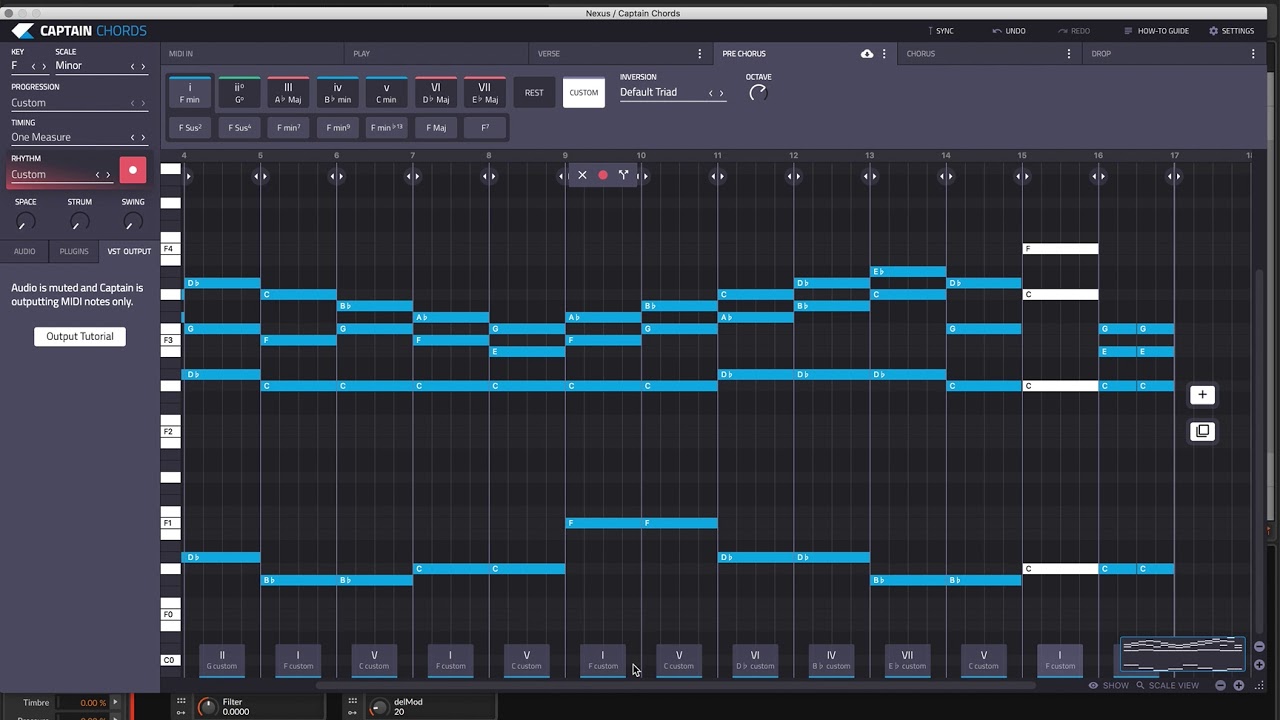Viewport: 1280px width, 720px height.
Task: Click the red record dot in chord popup
Action: (603, 175)
